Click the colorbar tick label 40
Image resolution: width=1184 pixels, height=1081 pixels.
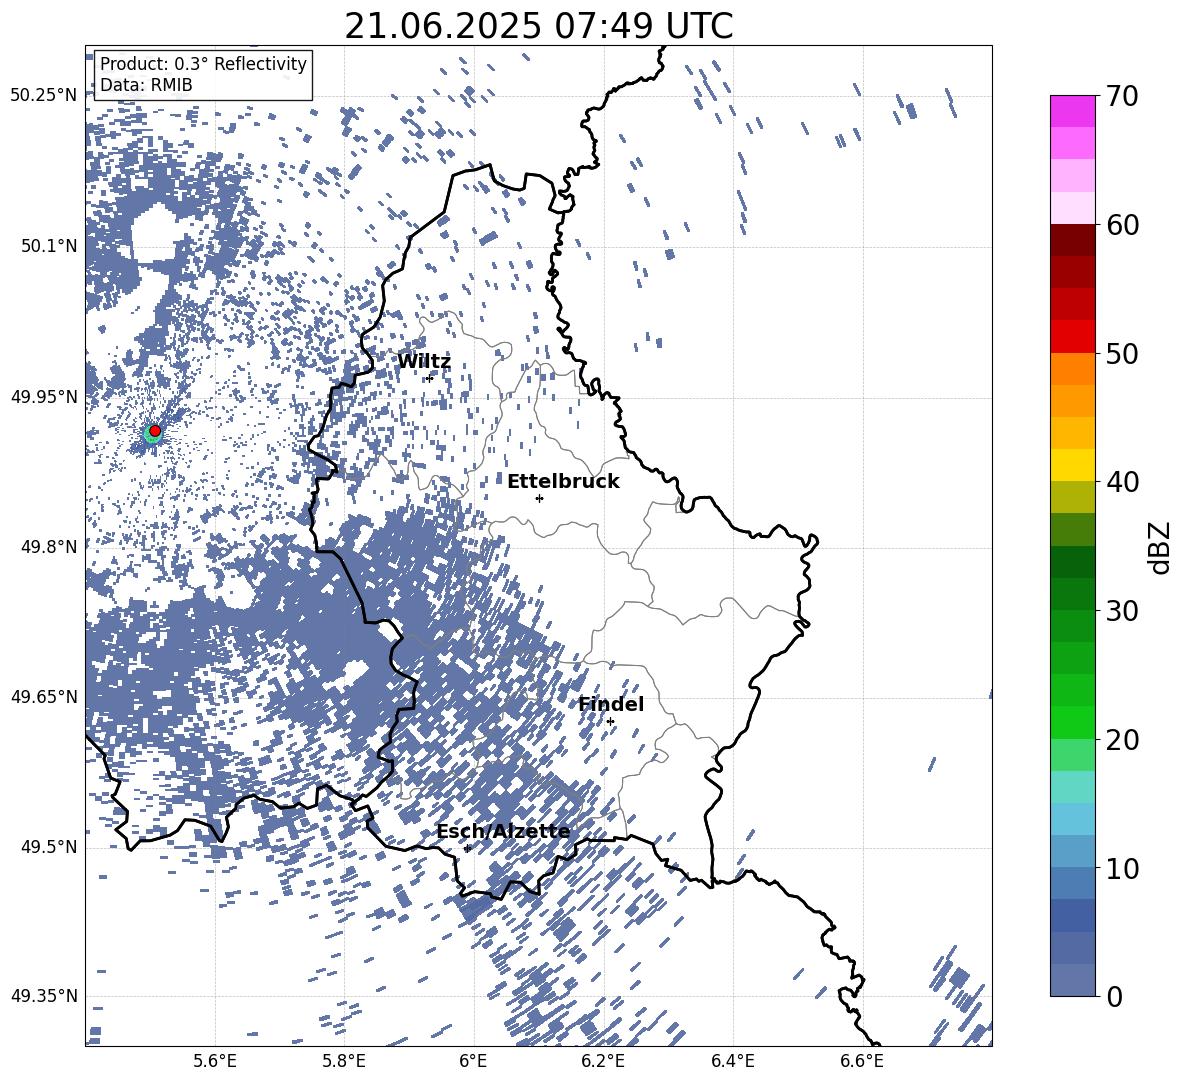1123,482
